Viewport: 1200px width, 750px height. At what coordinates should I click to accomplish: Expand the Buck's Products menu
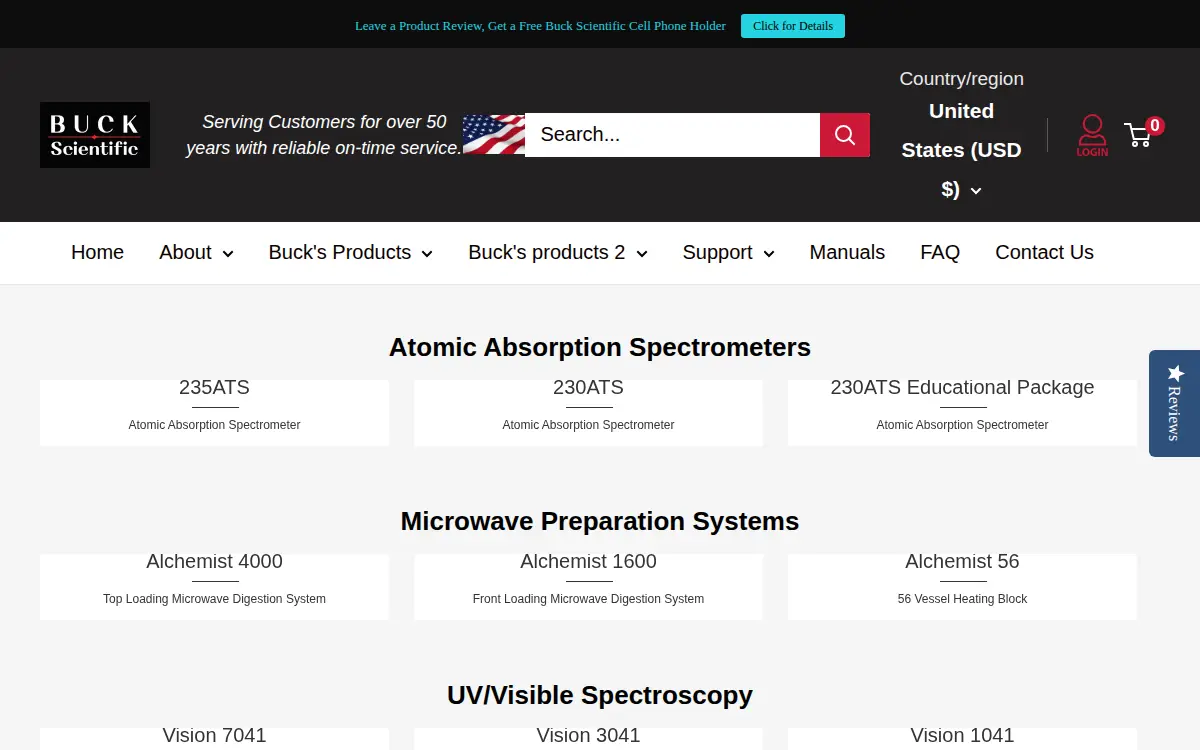[x=350, y=252]
